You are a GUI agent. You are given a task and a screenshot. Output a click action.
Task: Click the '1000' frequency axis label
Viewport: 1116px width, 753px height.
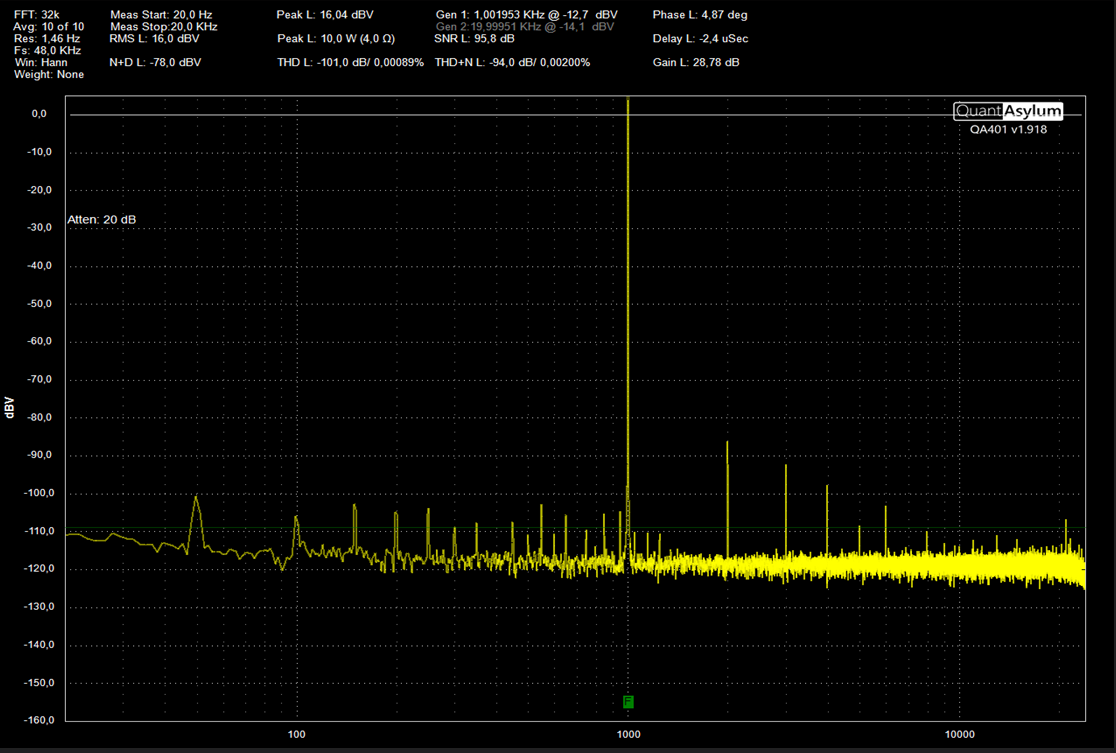(x=628, y=734)
